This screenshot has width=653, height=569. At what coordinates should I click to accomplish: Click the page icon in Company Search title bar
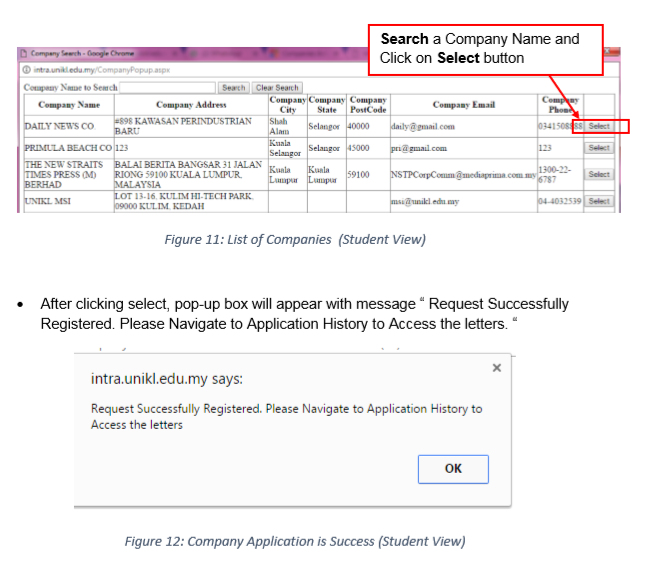point(24,53)
